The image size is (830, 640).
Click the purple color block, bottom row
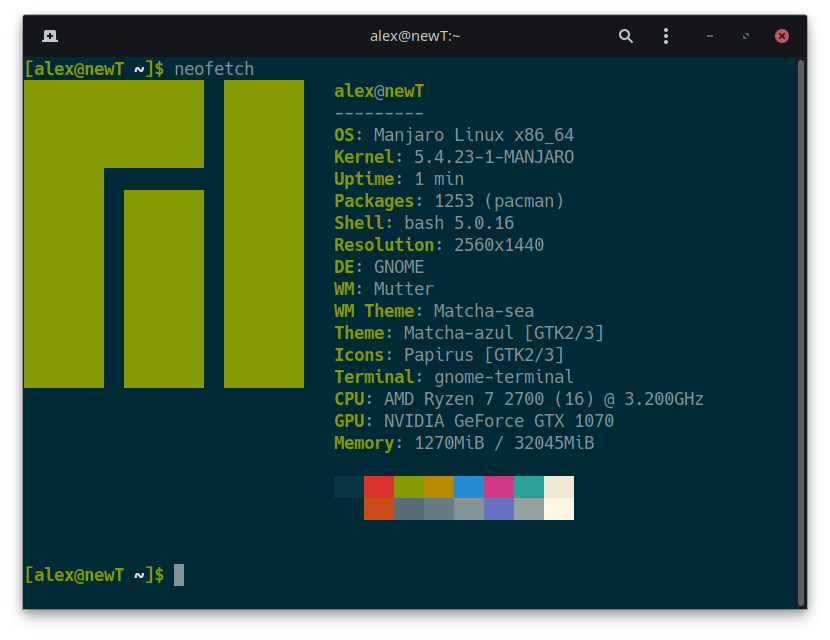(499, 509)
